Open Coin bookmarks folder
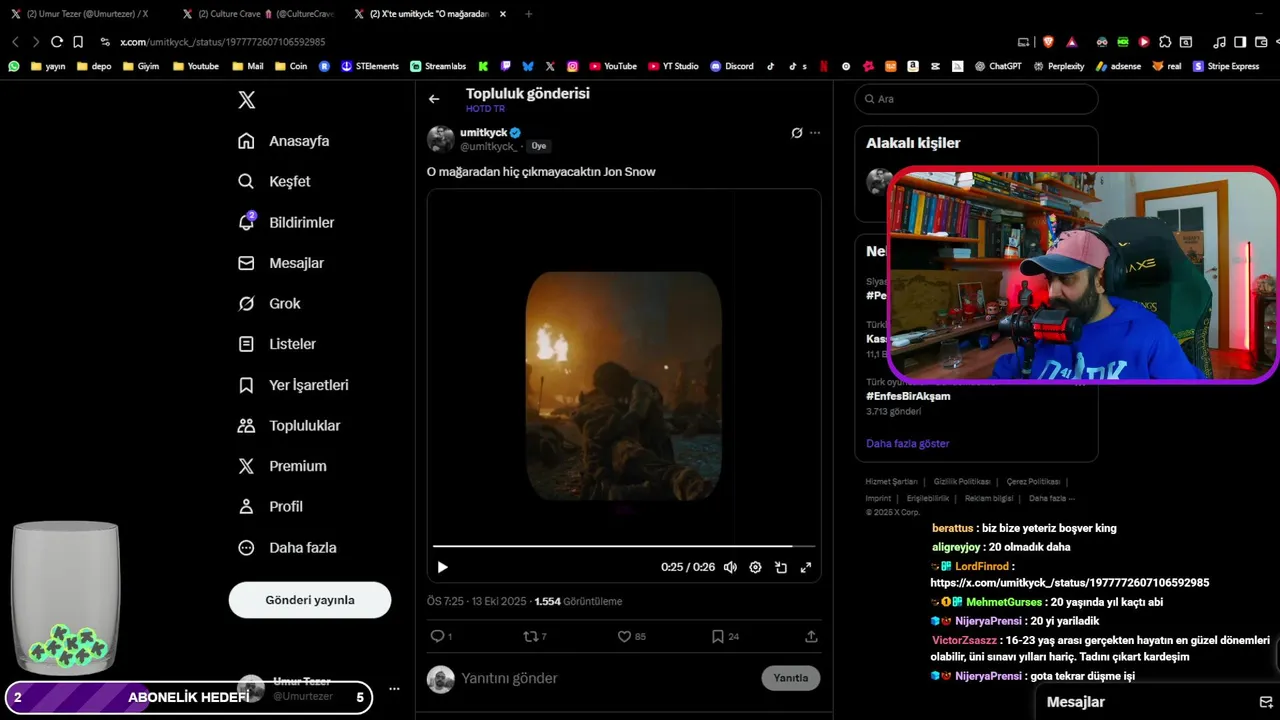Image resolution: width=1280 pixels, height=720 pixels. (x=290, y=66)
